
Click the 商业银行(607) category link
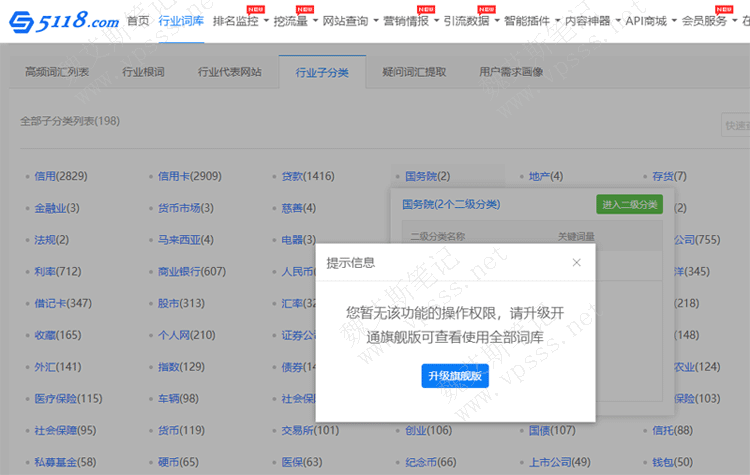pos(191,272)
